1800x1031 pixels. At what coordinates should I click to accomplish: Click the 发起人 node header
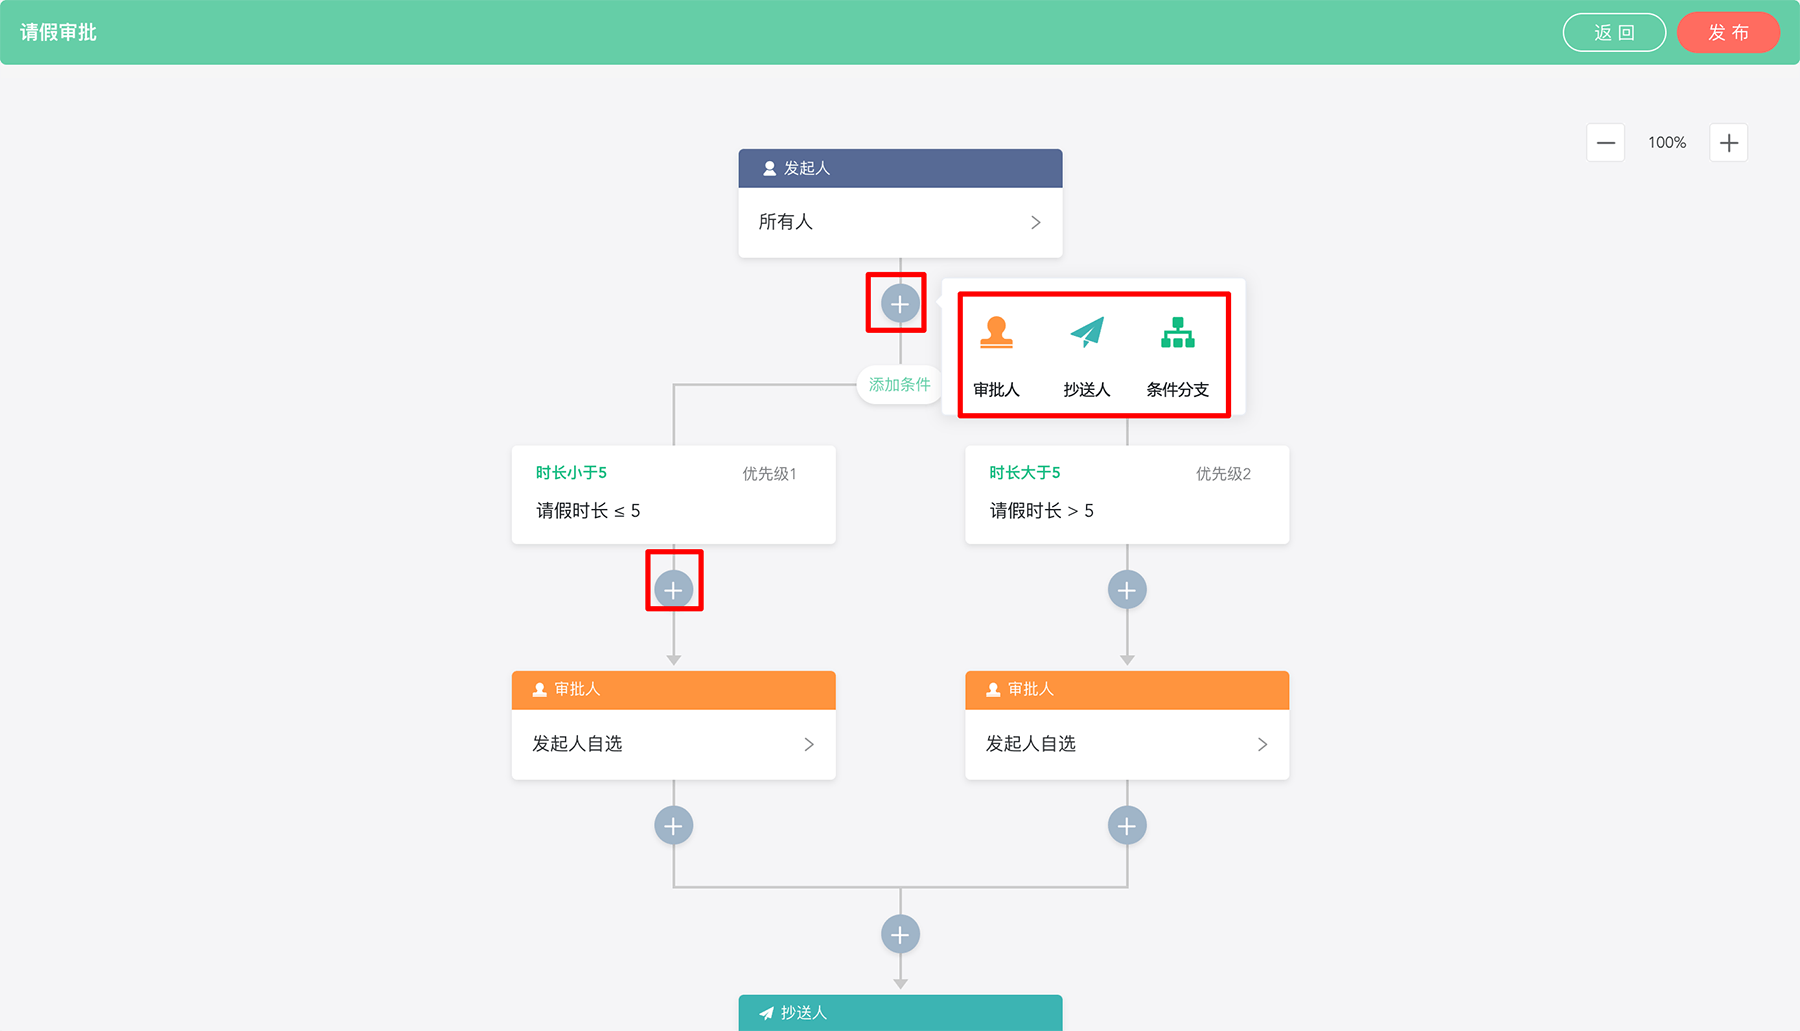tap(900, 168)
